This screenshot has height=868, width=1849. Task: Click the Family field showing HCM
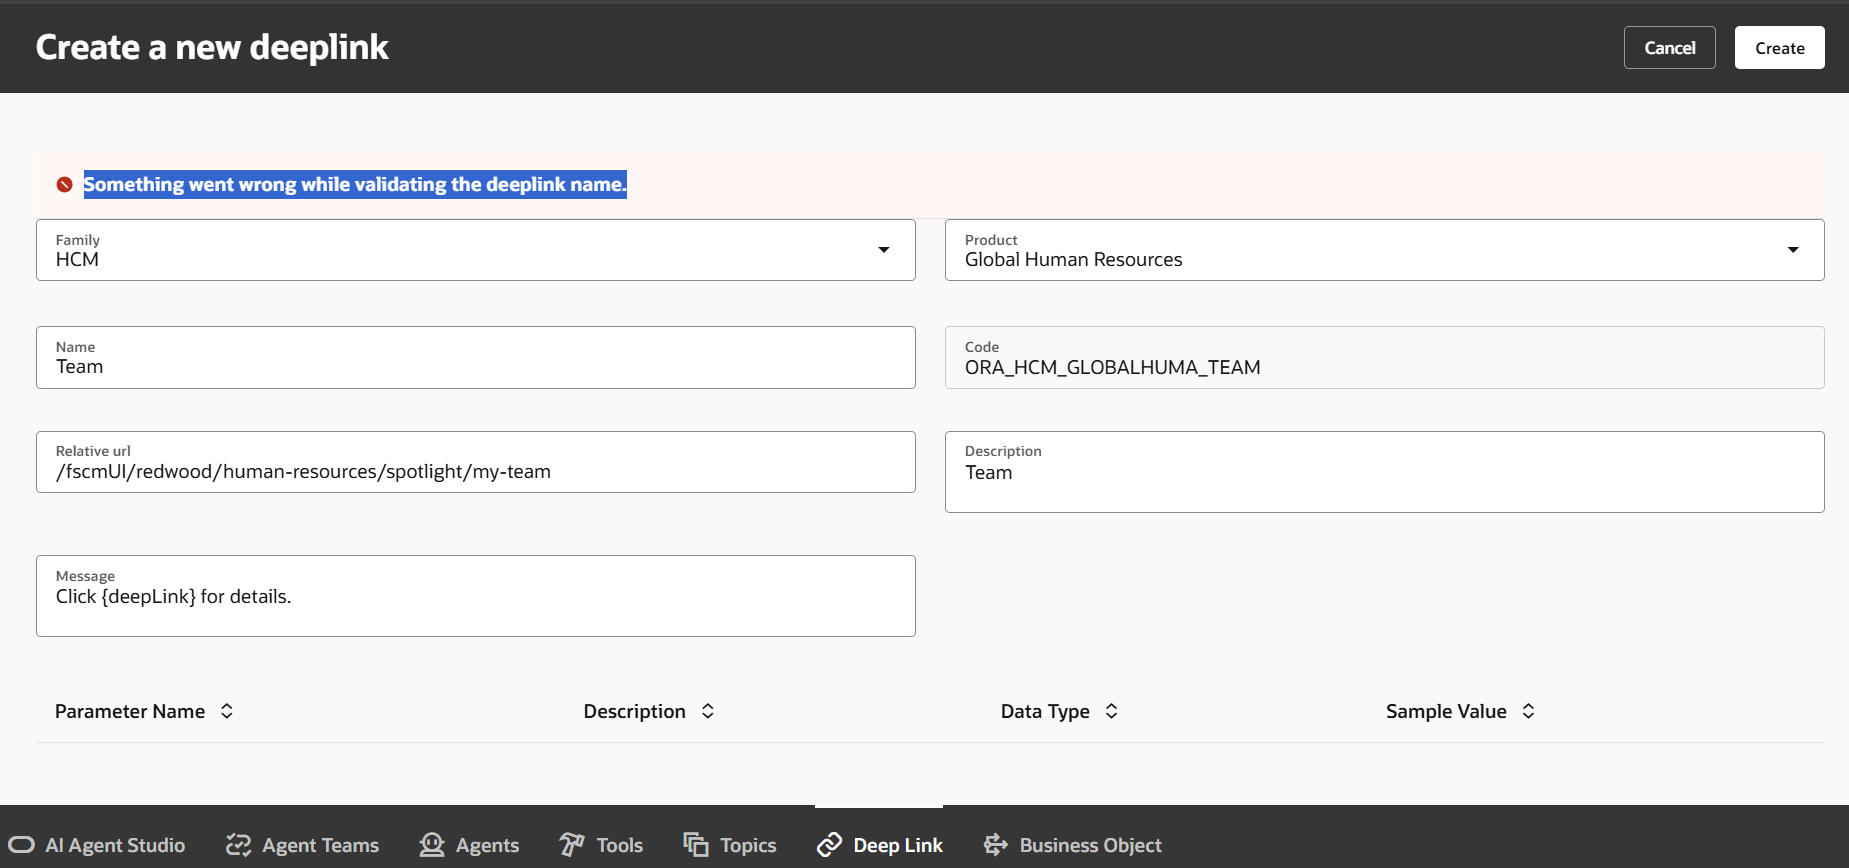(x=476, y=250)
